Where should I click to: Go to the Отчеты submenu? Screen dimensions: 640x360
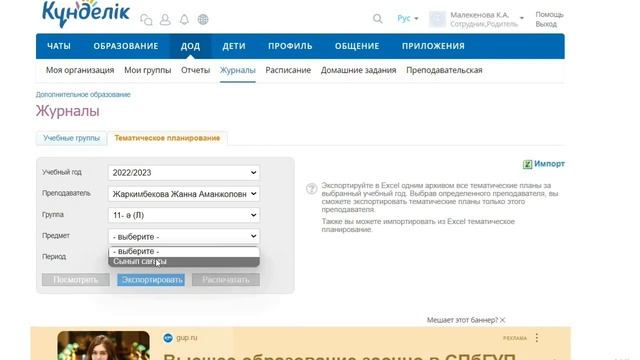coord(196,70)
